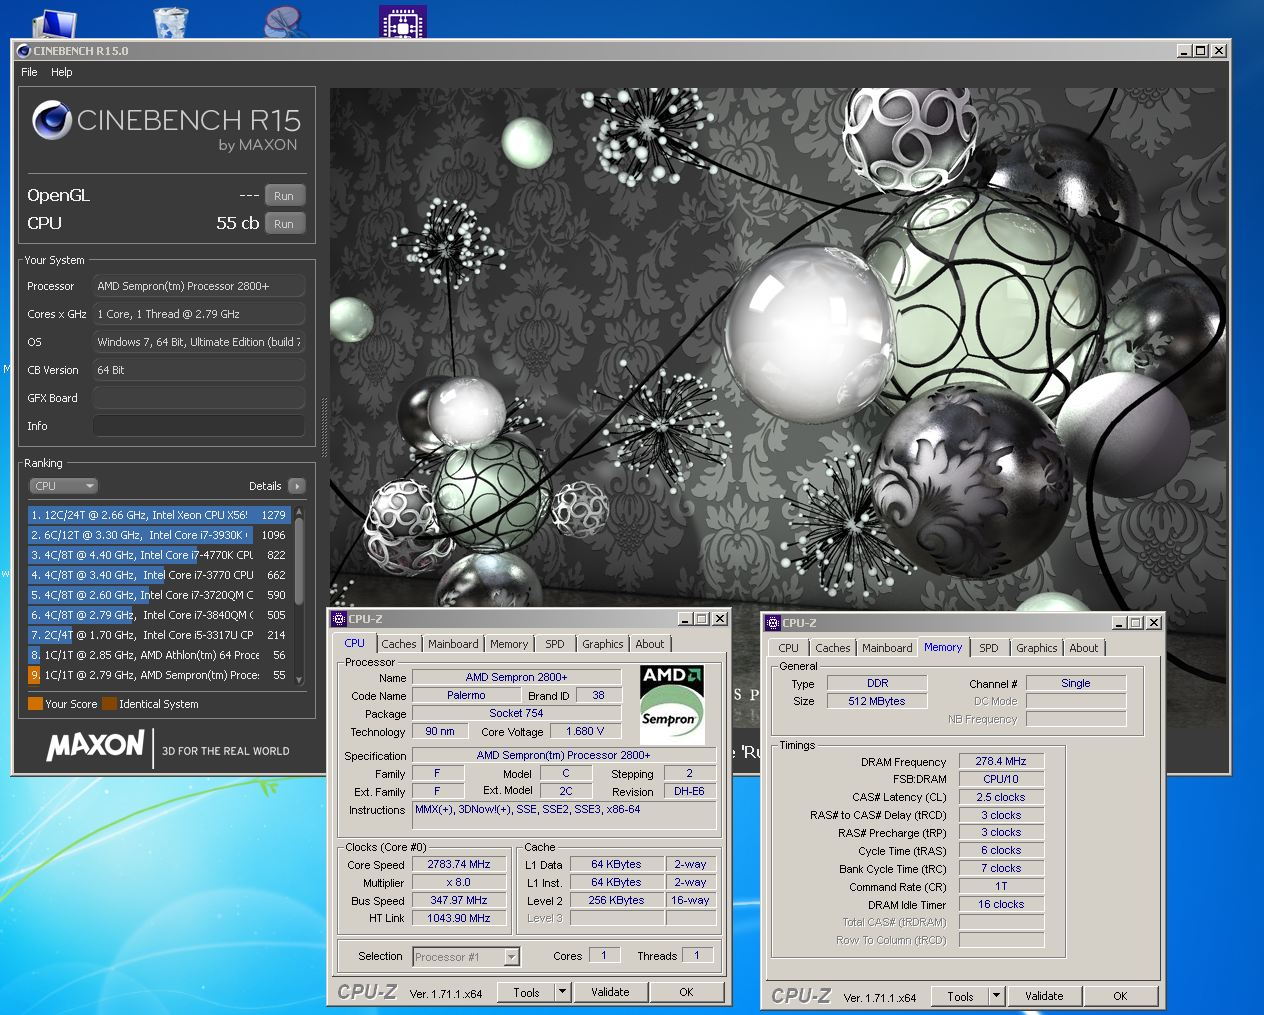
Task: Select ranking entry Intel Xeon CPU X56 with 1279
Action: pyautogui.click(x=159, y=515)
